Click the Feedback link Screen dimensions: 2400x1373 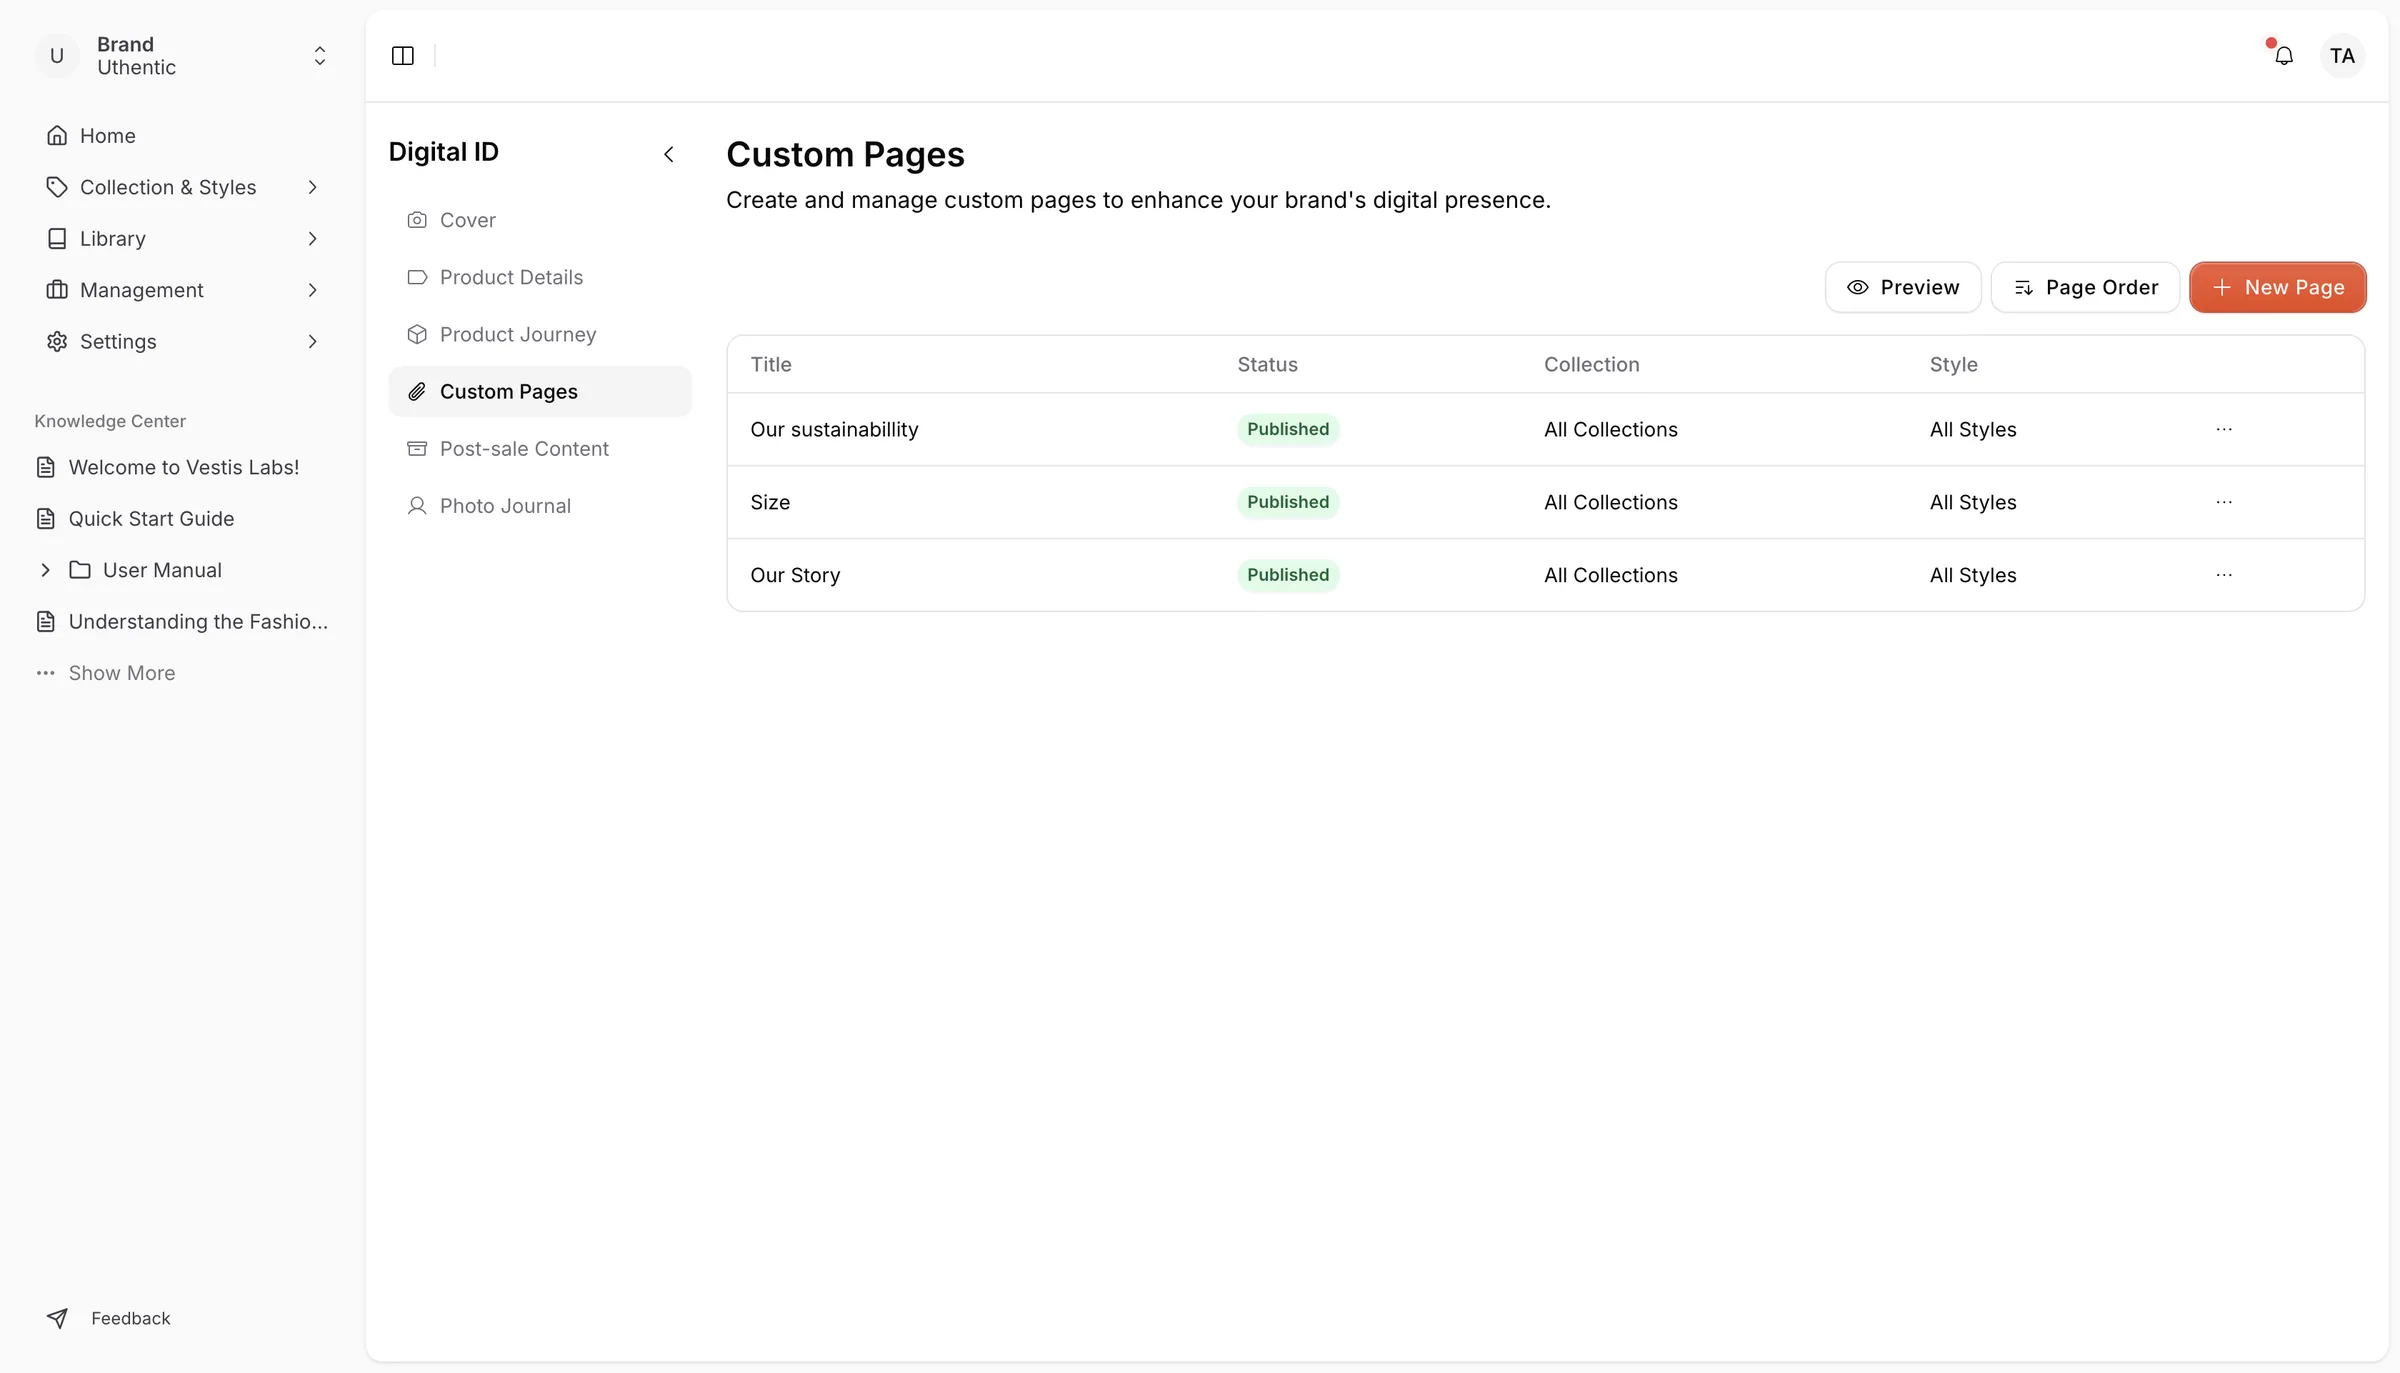(x=131, y=1318)
